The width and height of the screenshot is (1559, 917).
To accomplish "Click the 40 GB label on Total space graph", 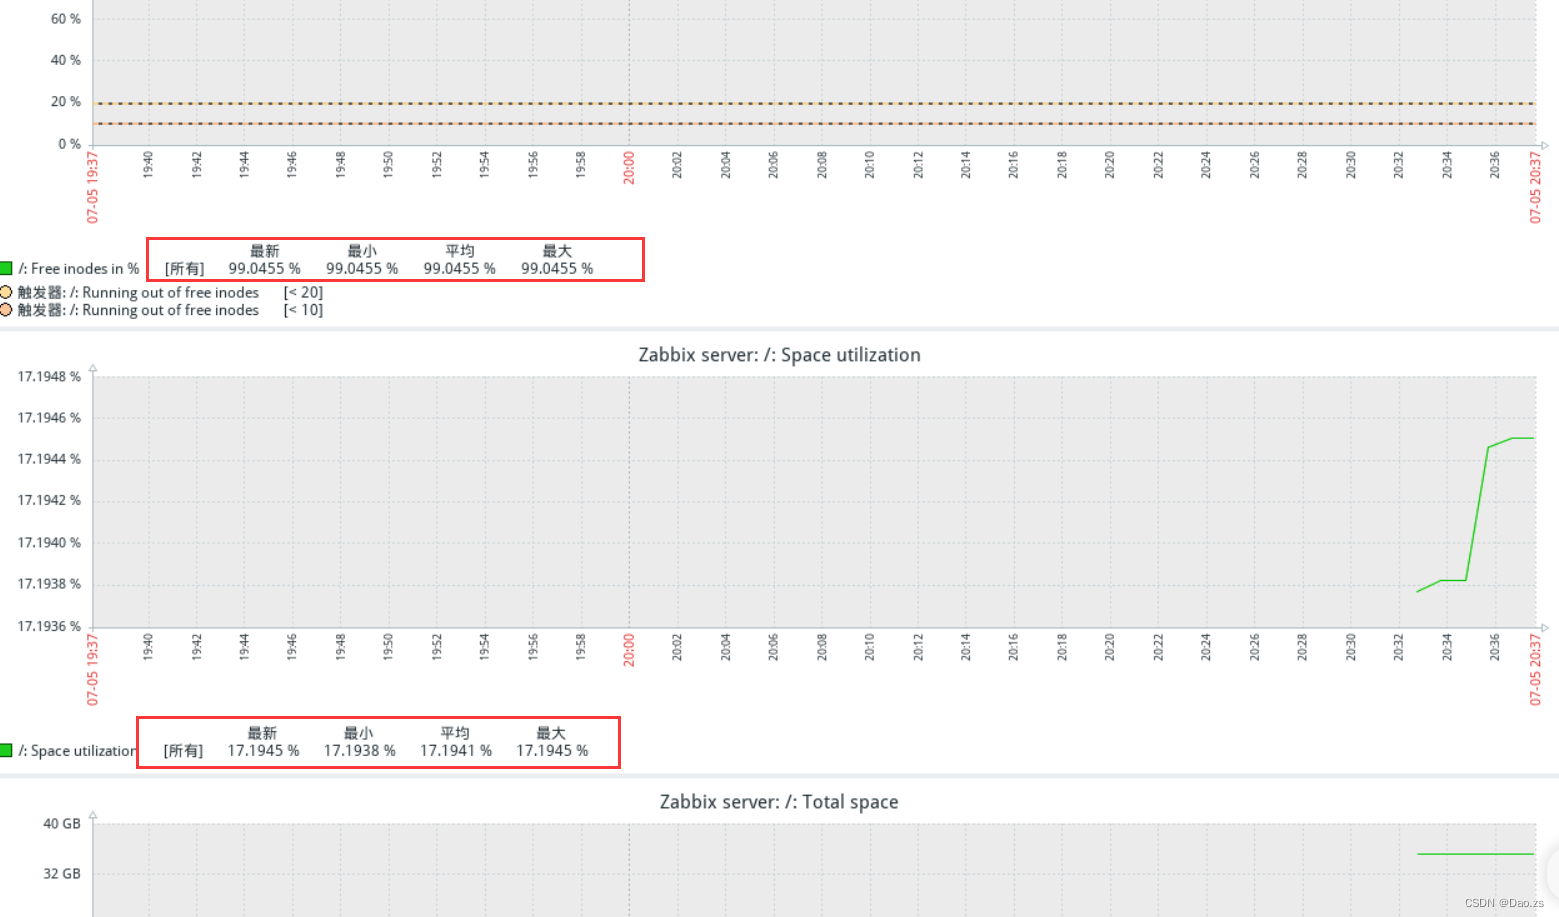I will coord(62,823).
